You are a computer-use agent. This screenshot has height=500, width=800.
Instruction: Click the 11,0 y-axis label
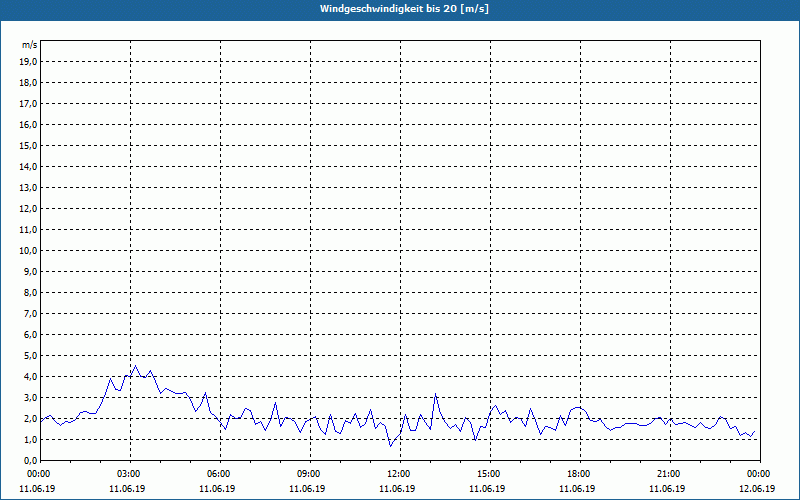pyautogui.click(x=28, y=230)
